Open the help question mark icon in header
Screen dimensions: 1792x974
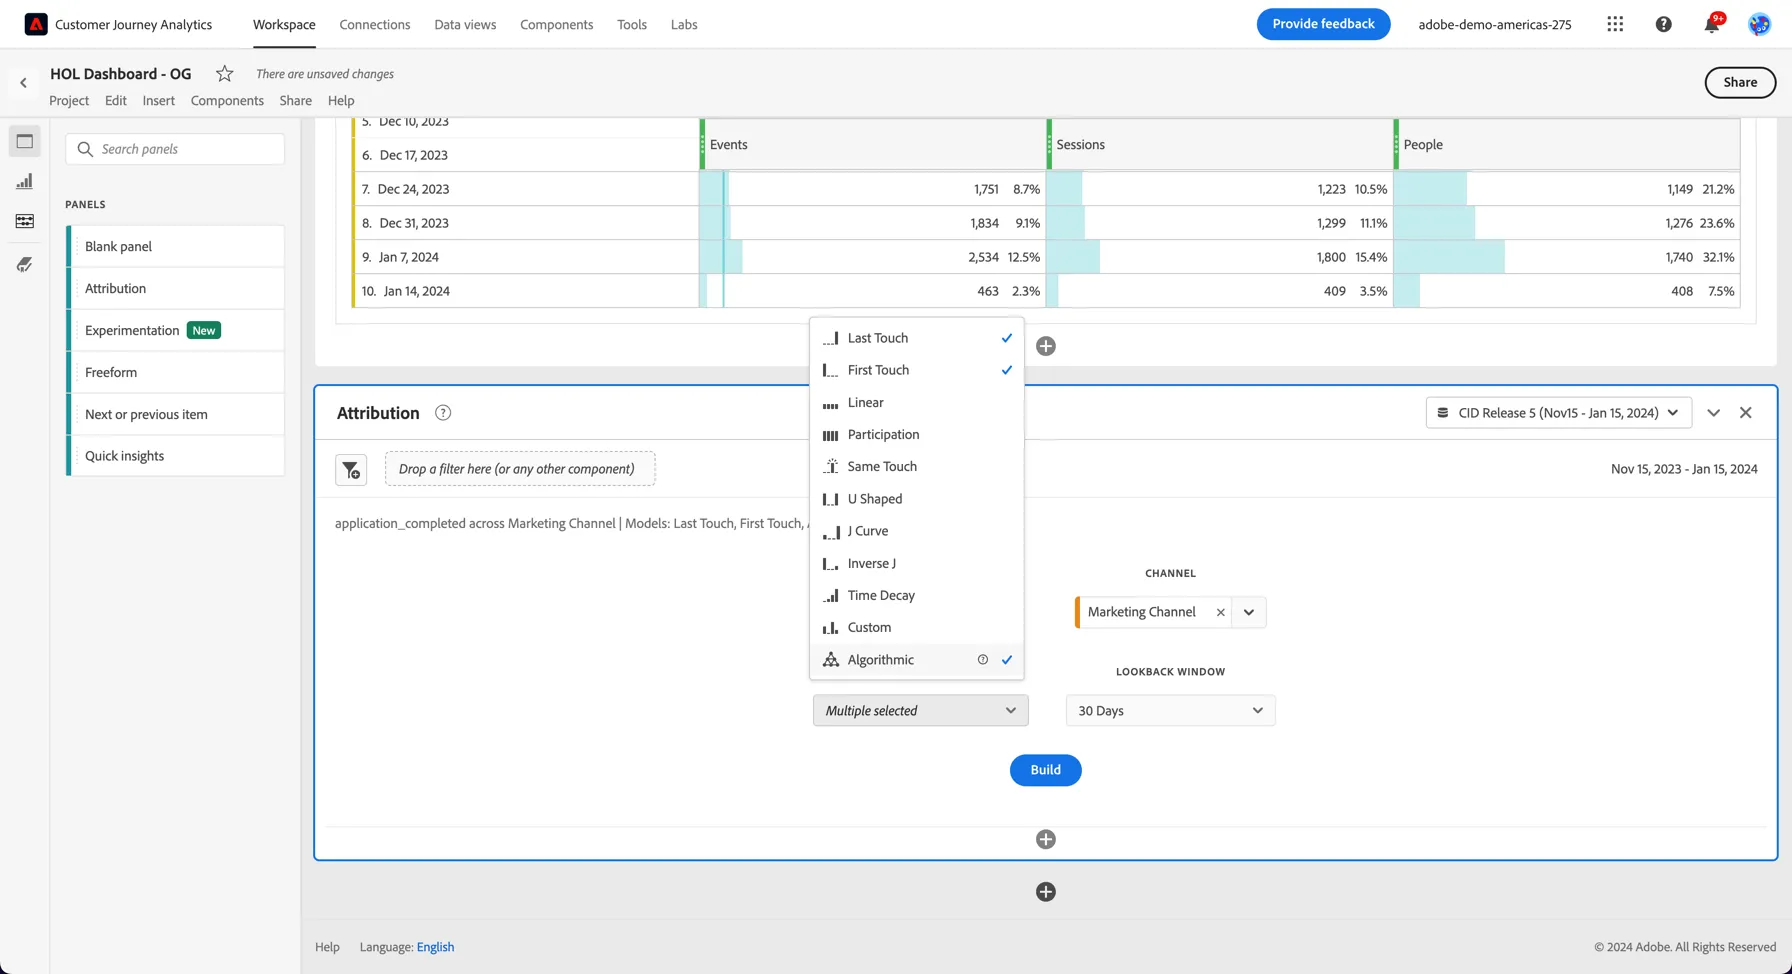[1663, 24]
